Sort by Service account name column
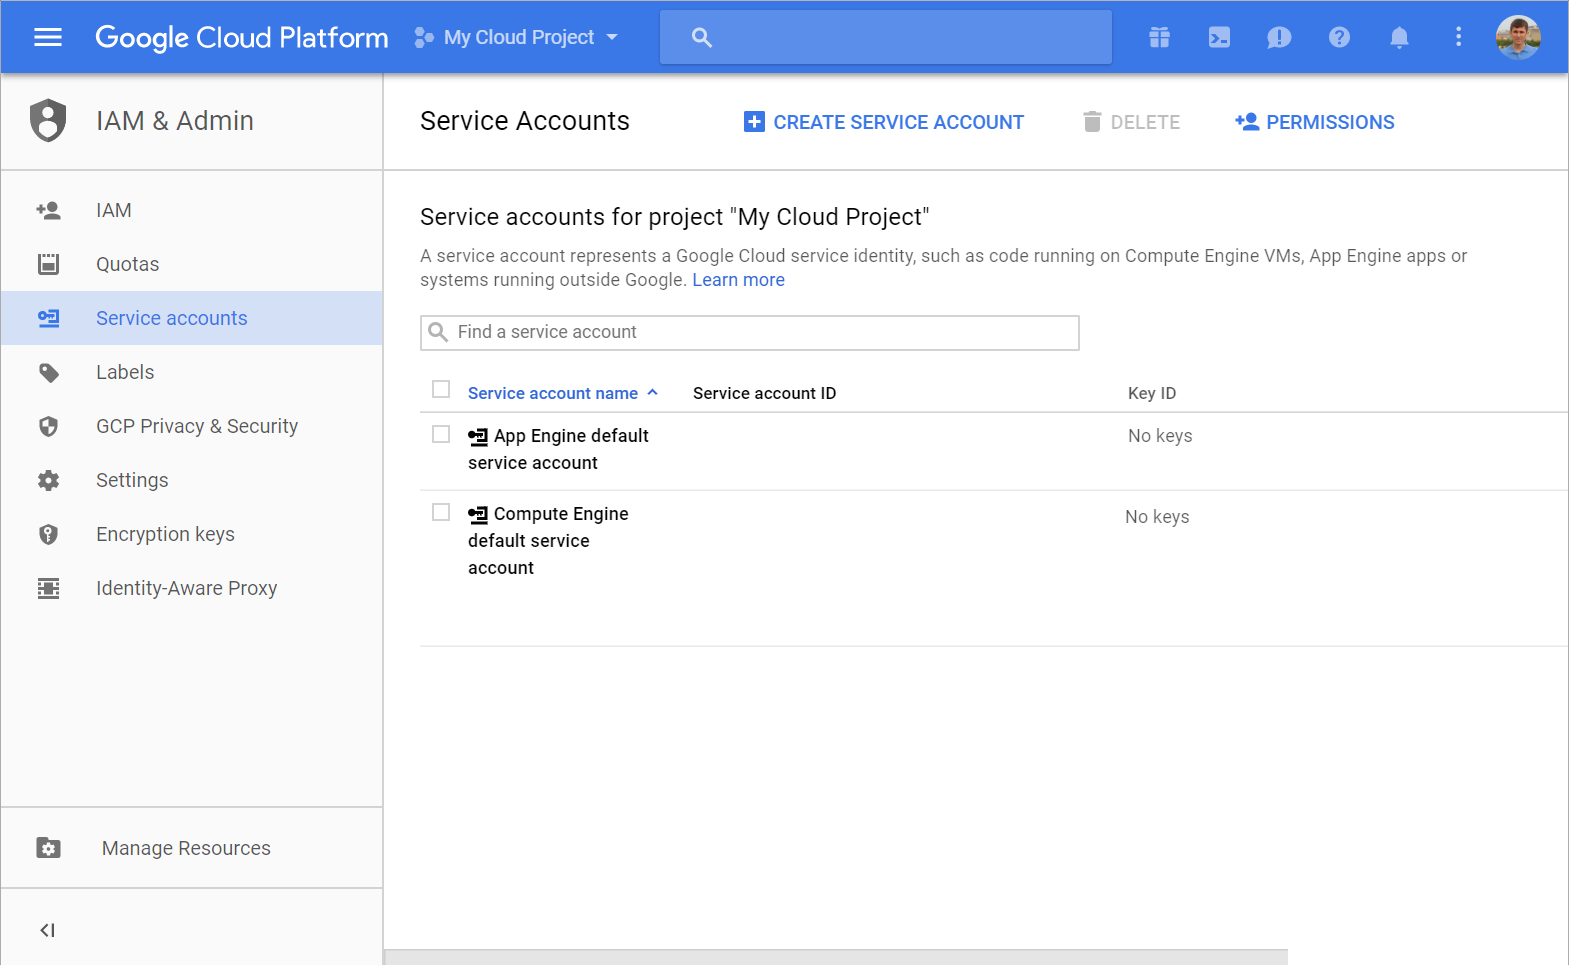The image size is (1569, 965). click(x=563, y=393)
